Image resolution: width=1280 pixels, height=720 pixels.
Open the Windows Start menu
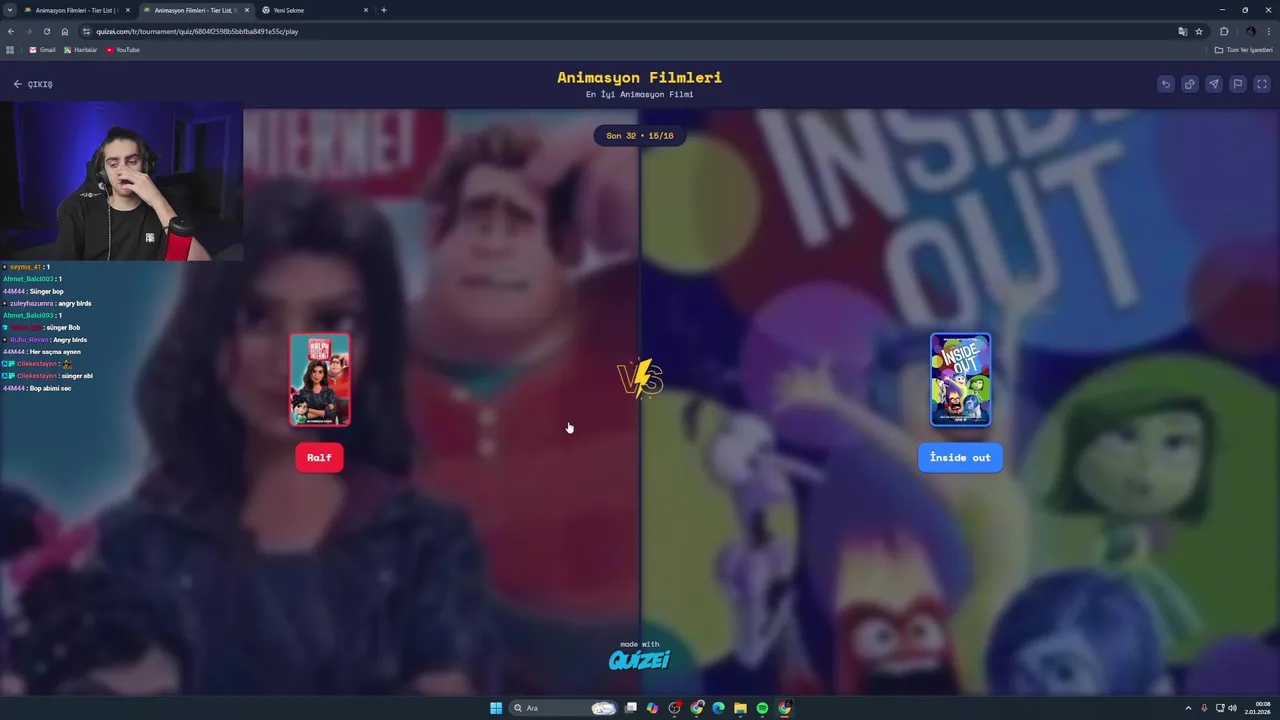[496, 708]
